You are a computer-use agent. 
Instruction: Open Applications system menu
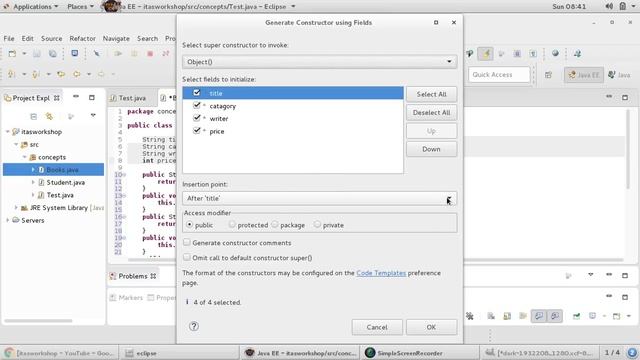[35, 7]
